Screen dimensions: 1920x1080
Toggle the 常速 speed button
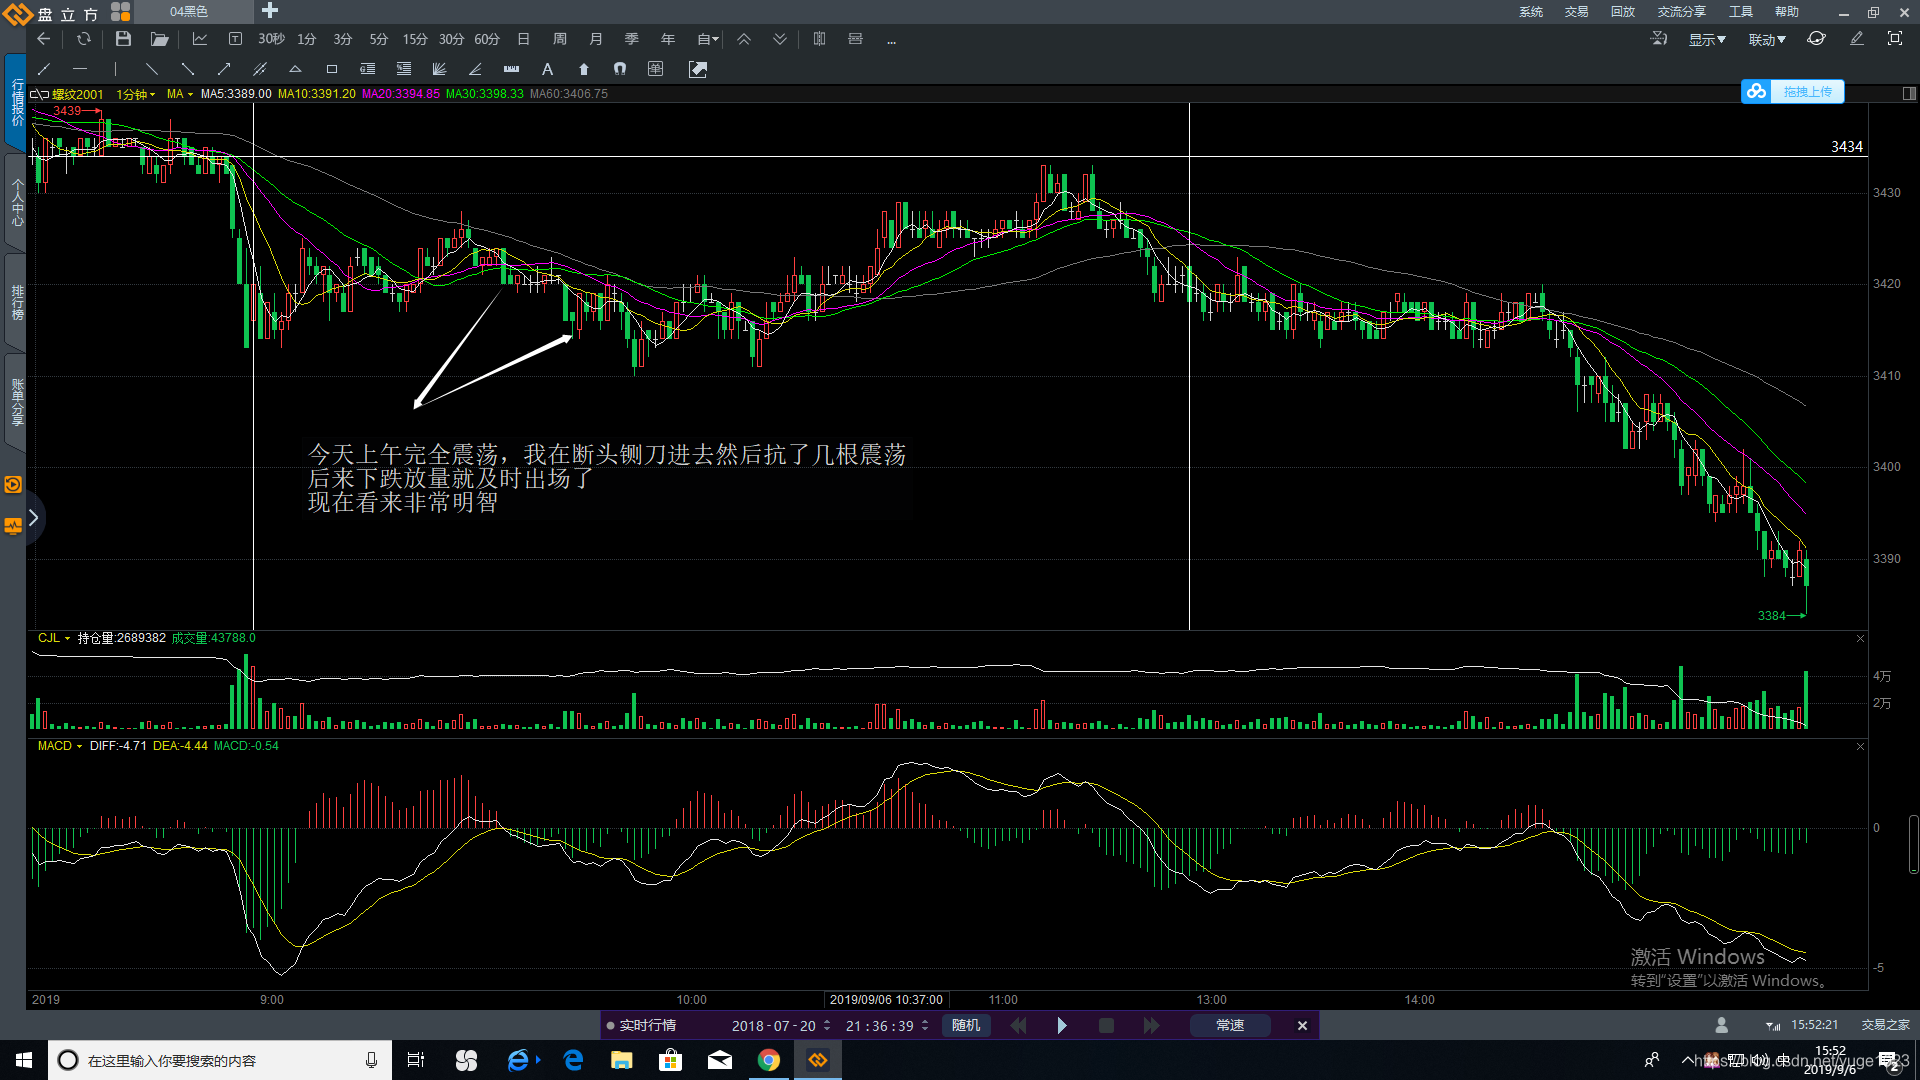(x=1230, y=1026)
